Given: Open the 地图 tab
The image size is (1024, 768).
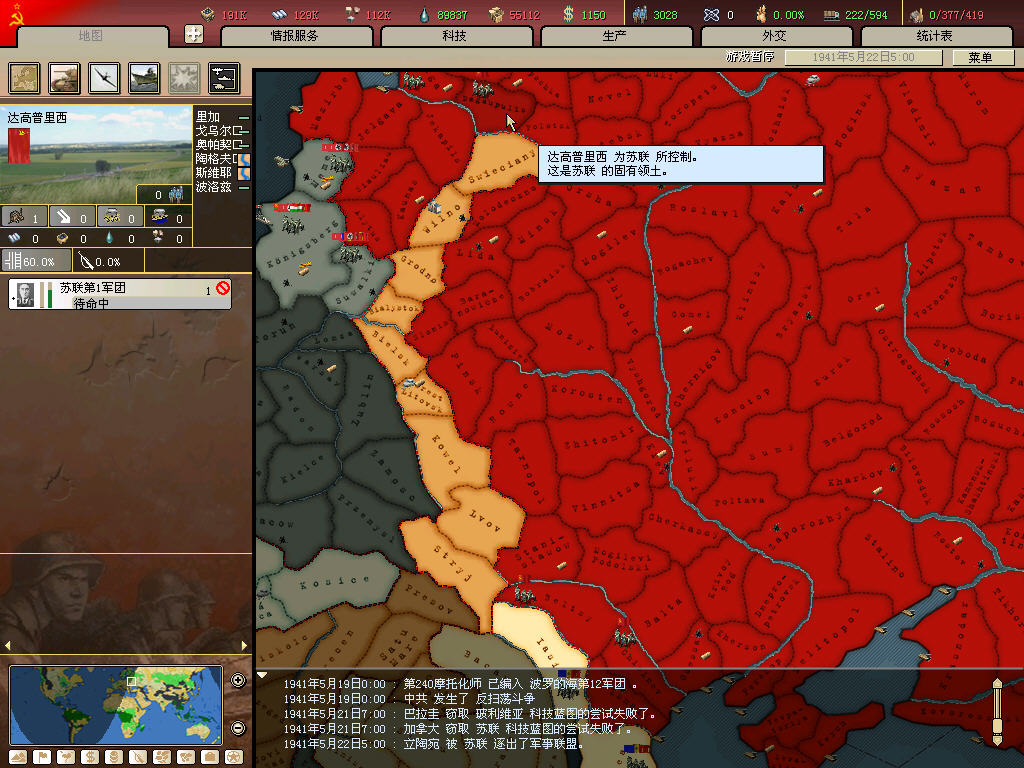Looking at the screenshot, I should pyautogui.click(x=91, y=36).
